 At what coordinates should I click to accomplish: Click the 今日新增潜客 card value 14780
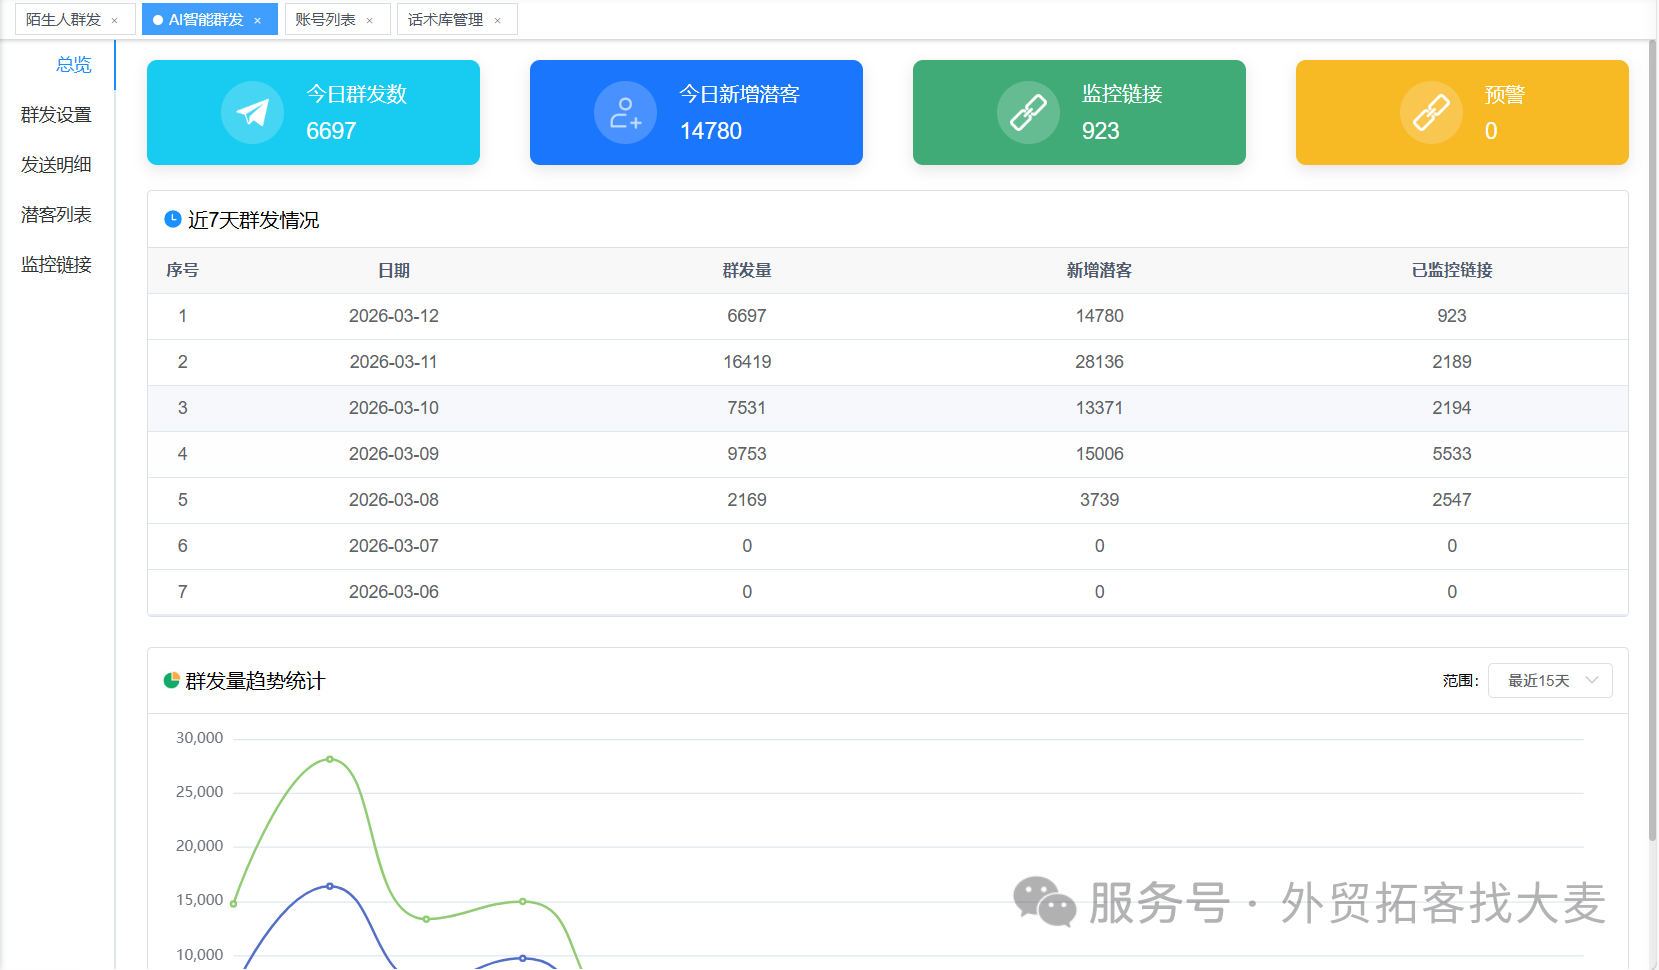tap(711, 131)
